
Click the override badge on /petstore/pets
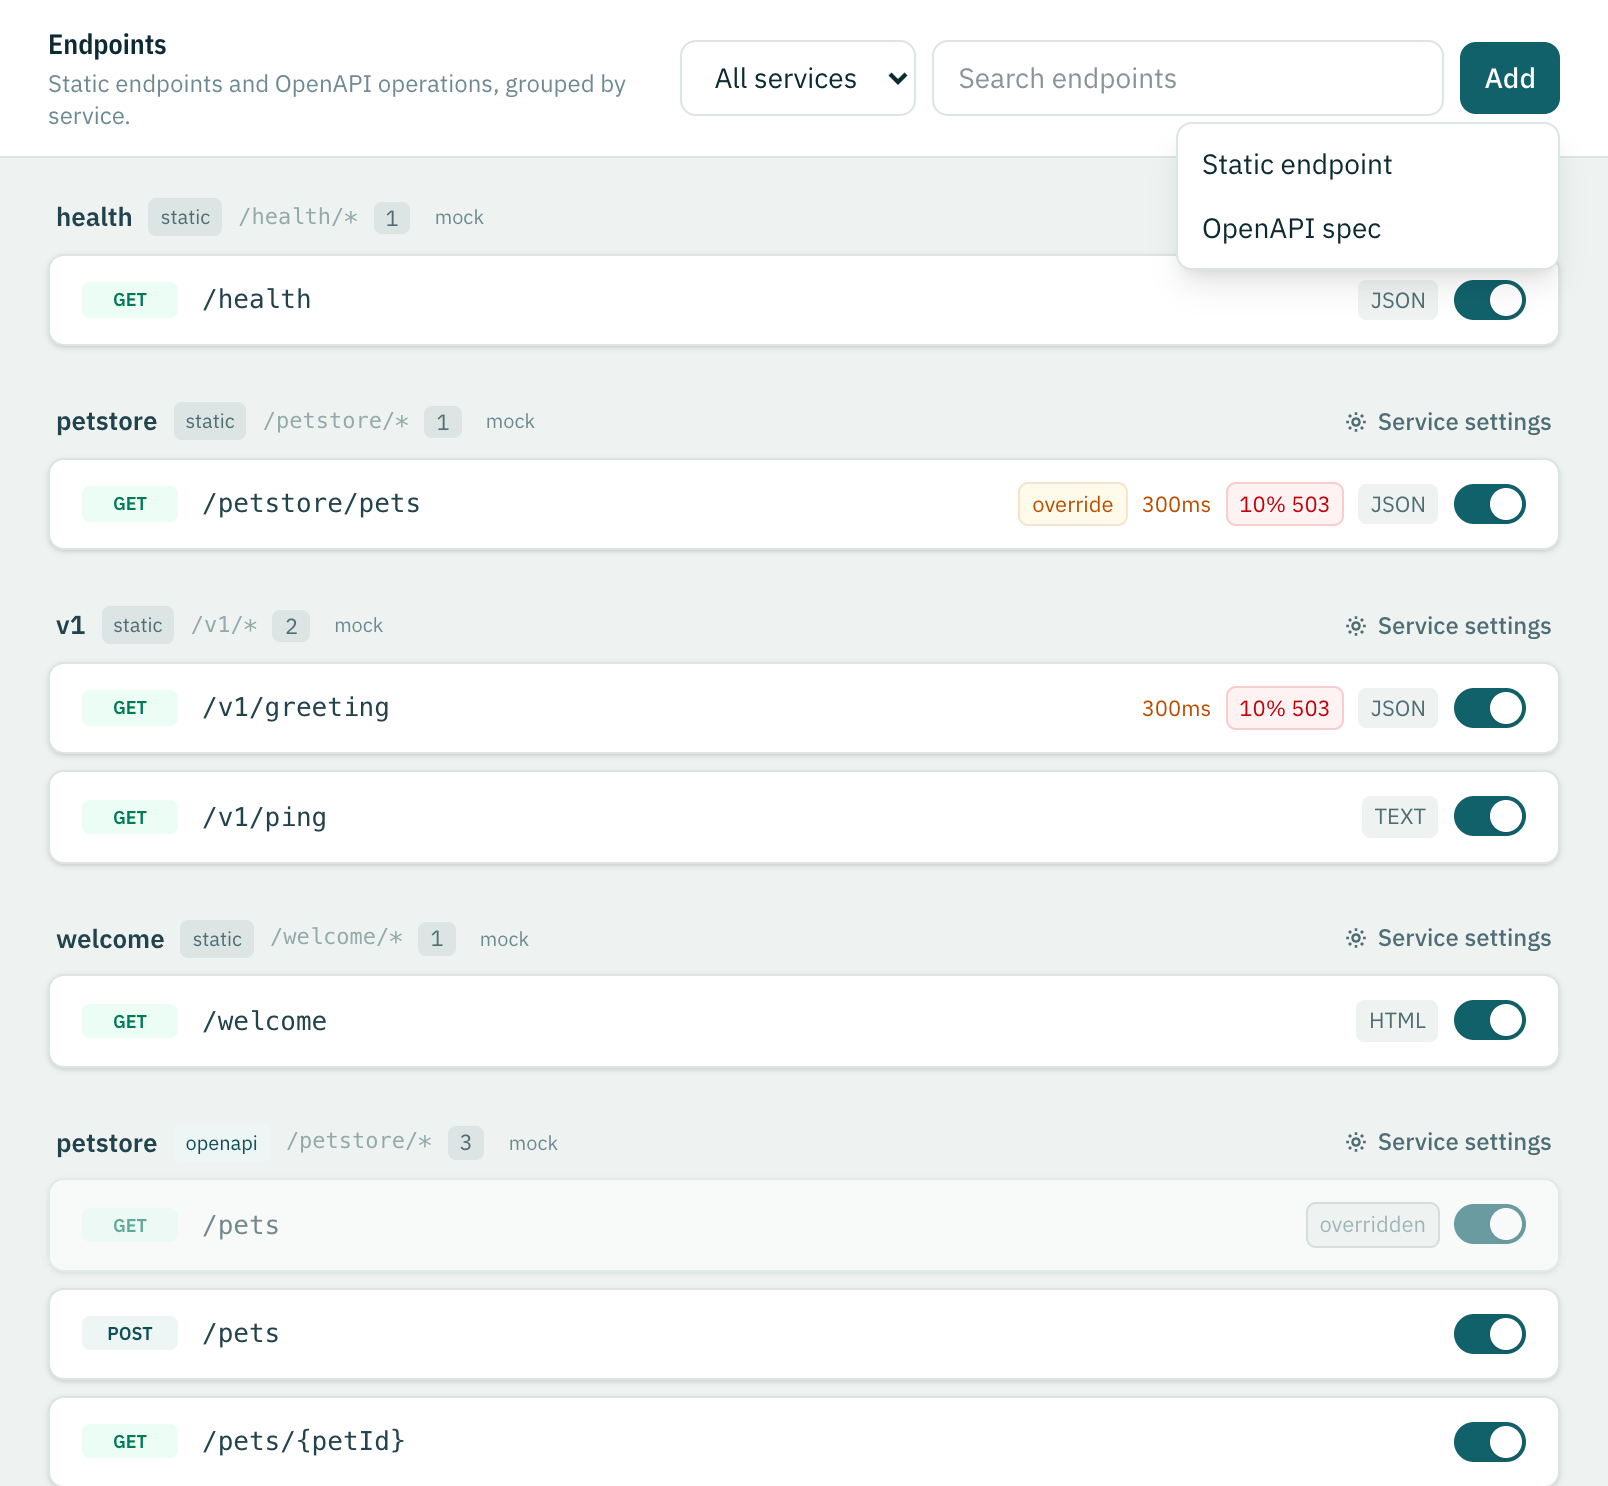pos(1073,504)
